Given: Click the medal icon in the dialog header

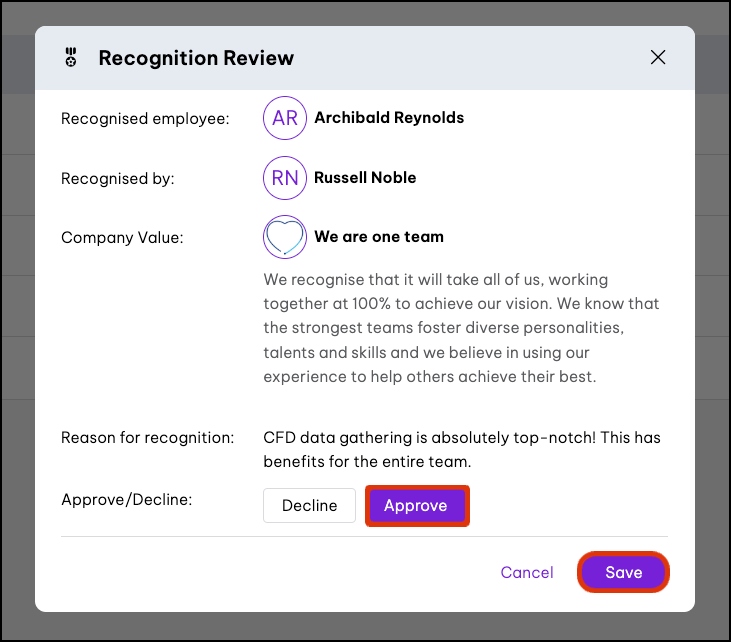Looking at the screenshot, I should 70,58.
